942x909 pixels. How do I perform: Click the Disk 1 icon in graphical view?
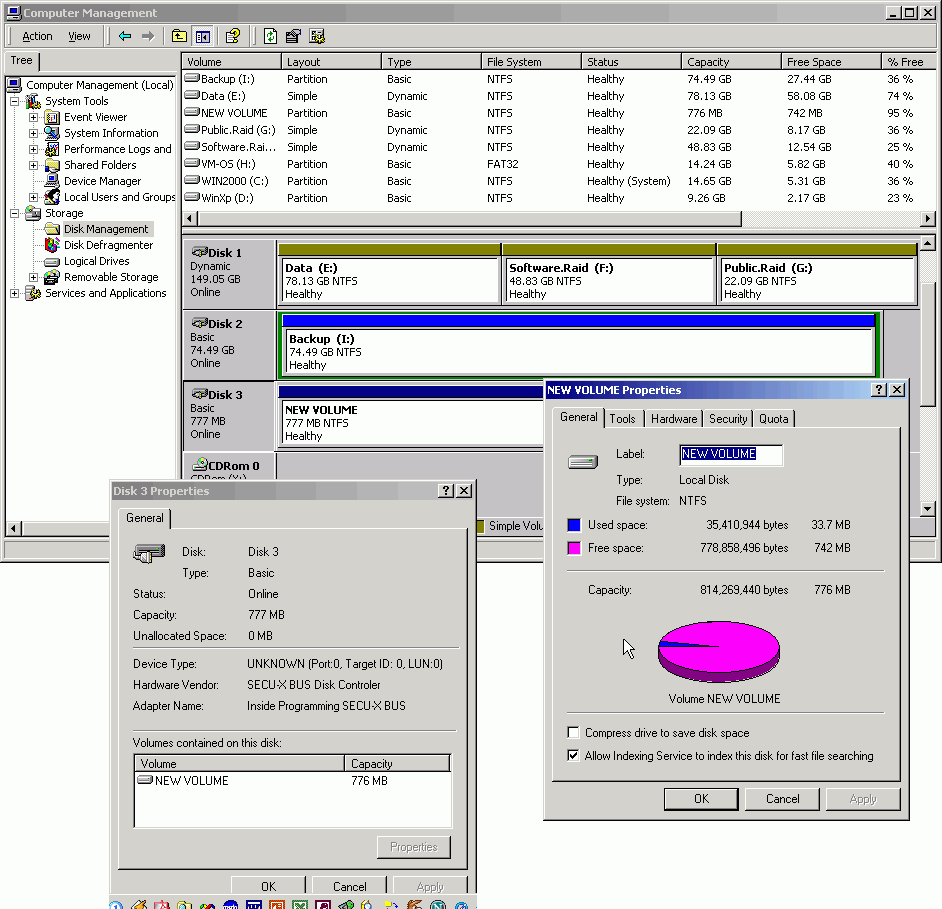[x=200, y=253]
